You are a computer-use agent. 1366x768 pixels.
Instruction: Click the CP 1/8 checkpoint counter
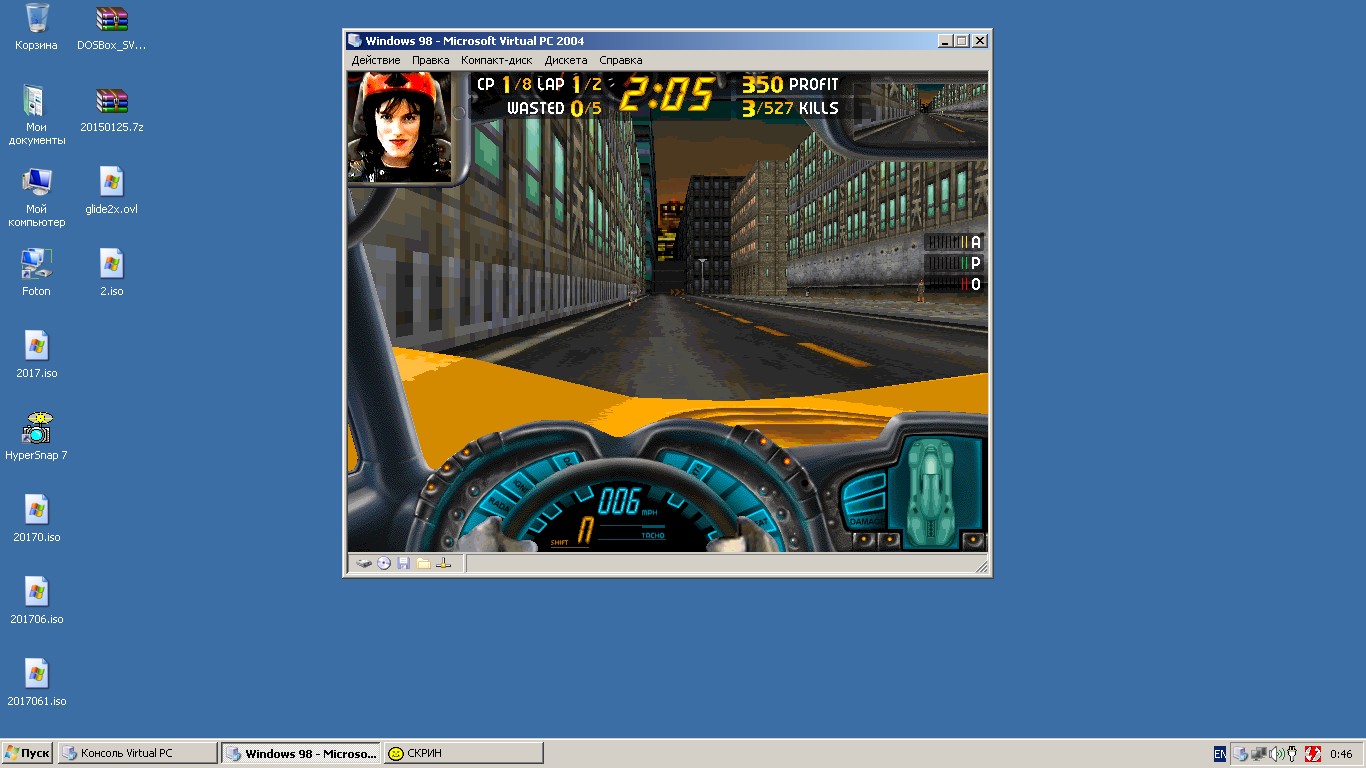coord(504,85)
